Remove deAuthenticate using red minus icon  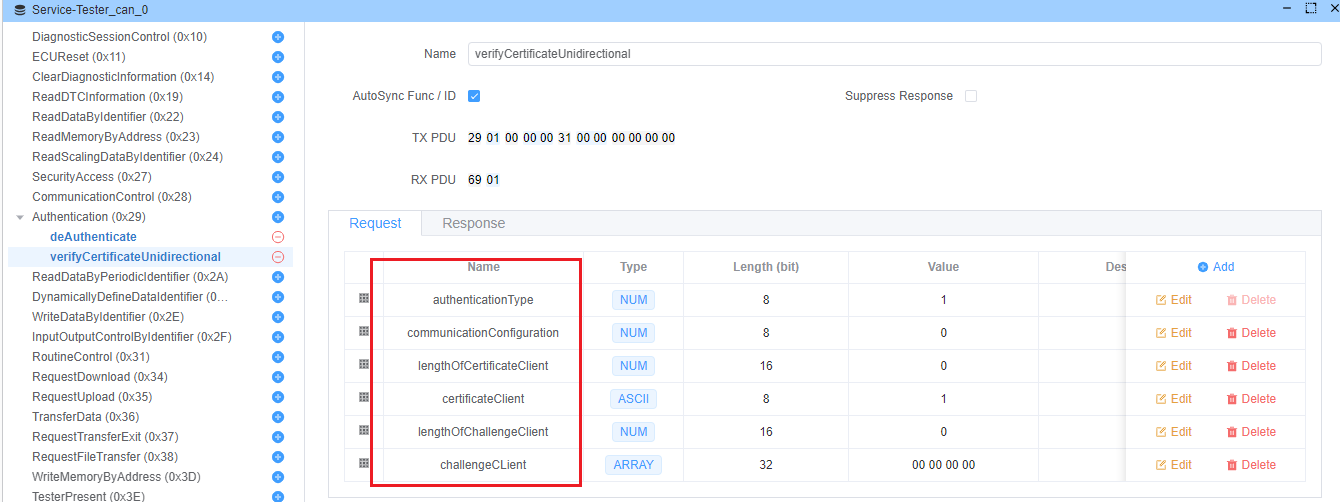[278, 237]
